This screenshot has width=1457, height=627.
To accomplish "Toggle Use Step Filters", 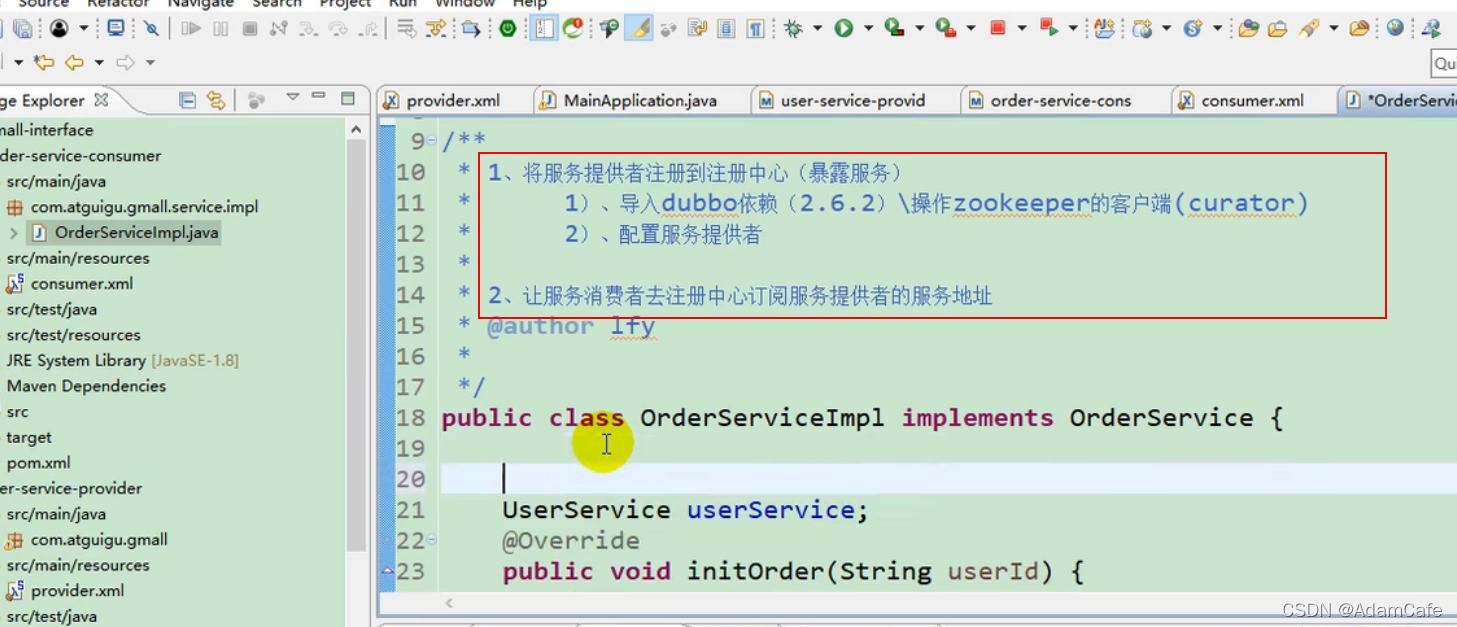I will tap(435, 29).
